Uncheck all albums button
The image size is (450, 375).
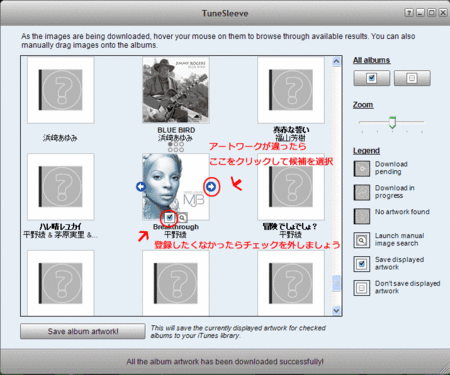coord(412,78)
